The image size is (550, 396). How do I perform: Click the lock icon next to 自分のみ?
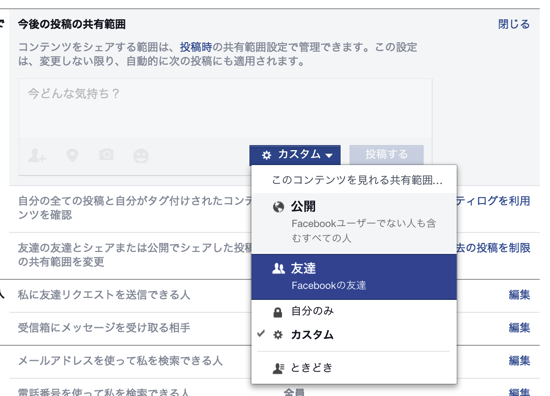pyautogui.click(x=278, y=312)
